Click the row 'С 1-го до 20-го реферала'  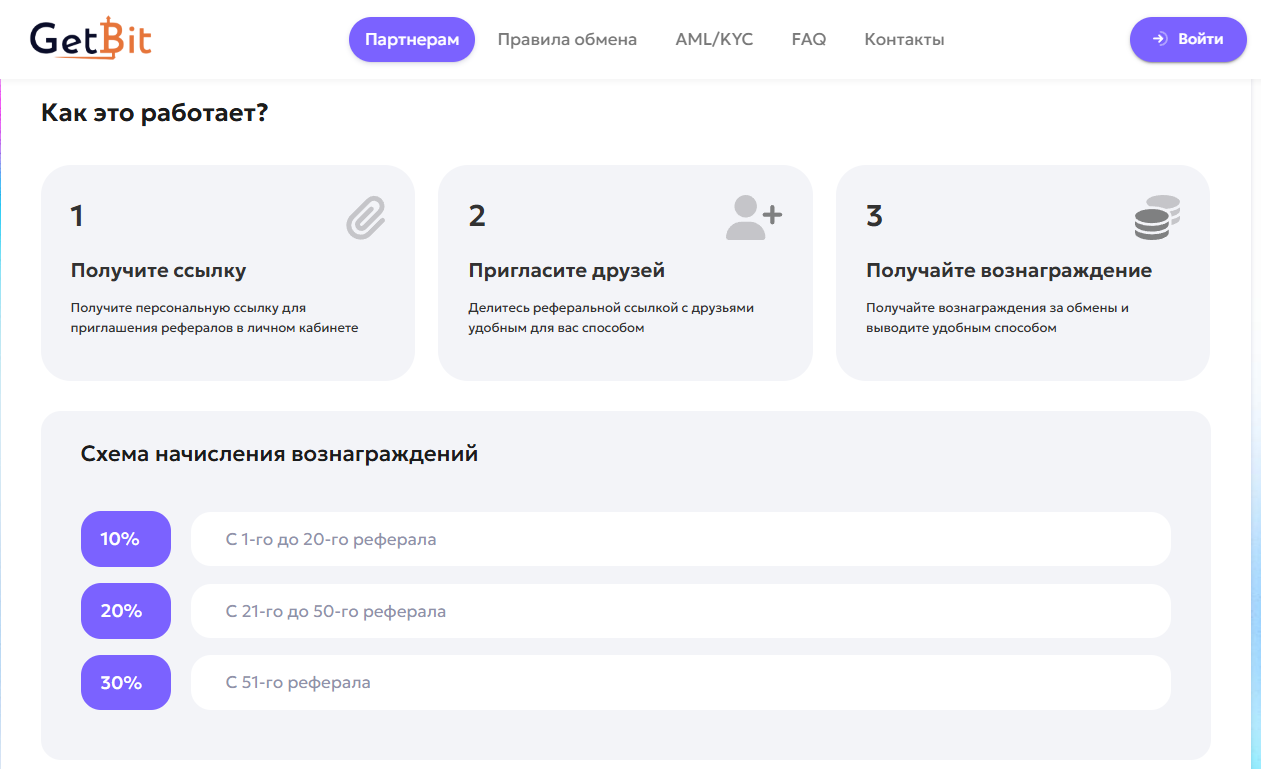point(680,539)
